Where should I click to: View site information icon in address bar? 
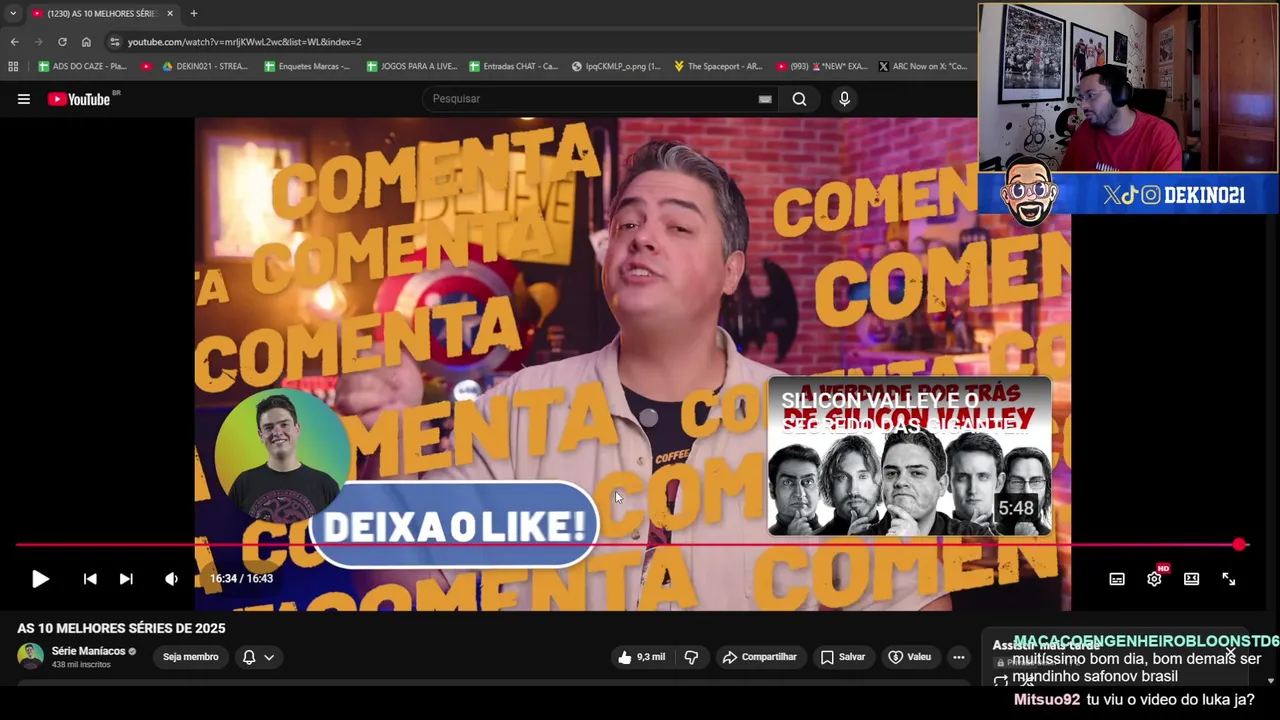pos(115,42)
